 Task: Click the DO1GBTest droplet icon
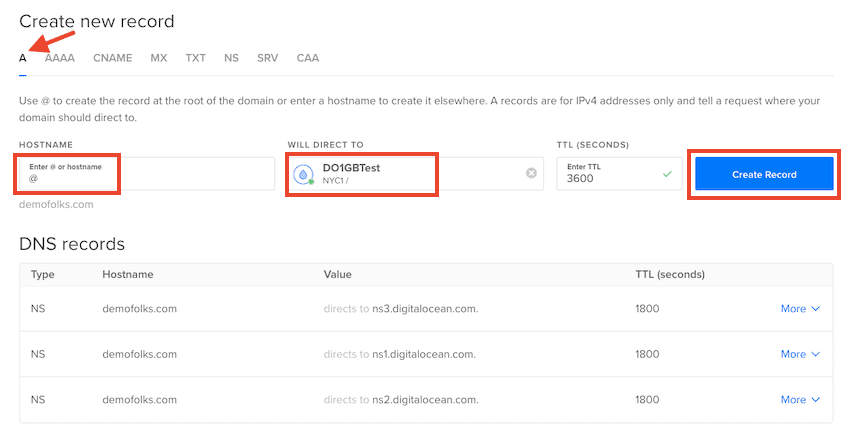pyautogui.click(x=303, y=174)
